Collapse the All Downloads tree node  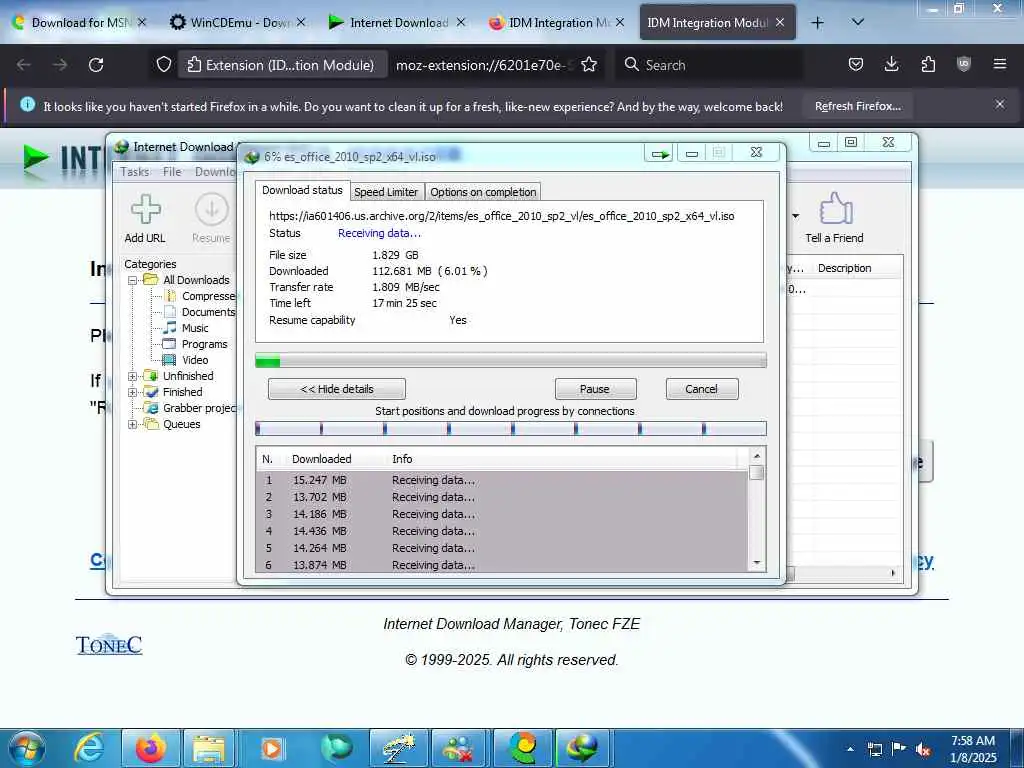pyautogui.click(x=133, y=280)
